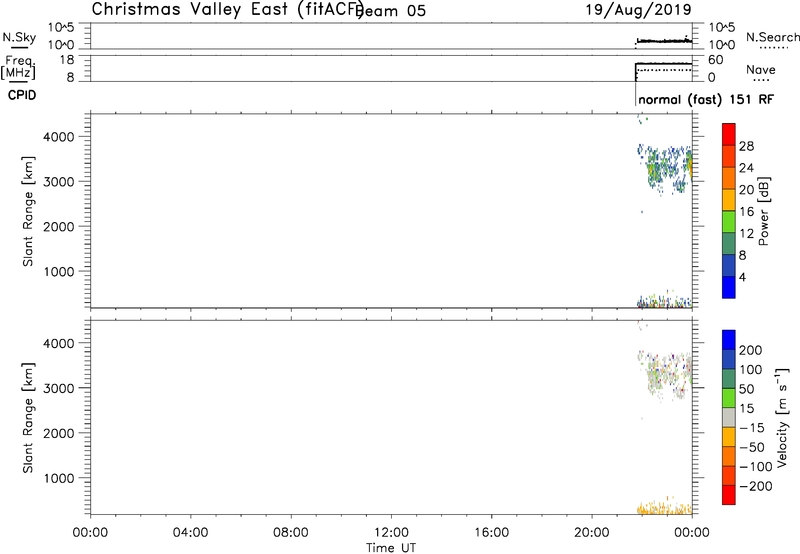Click the '1000' tick in the power panel
This screenshot has height=554, width=800.
59,271
